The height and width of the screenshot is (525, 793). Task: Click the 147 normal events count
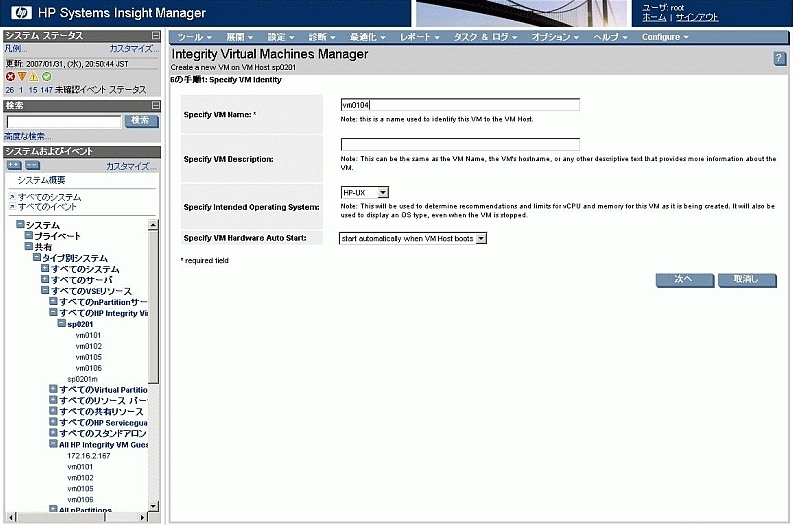point(47,90)
